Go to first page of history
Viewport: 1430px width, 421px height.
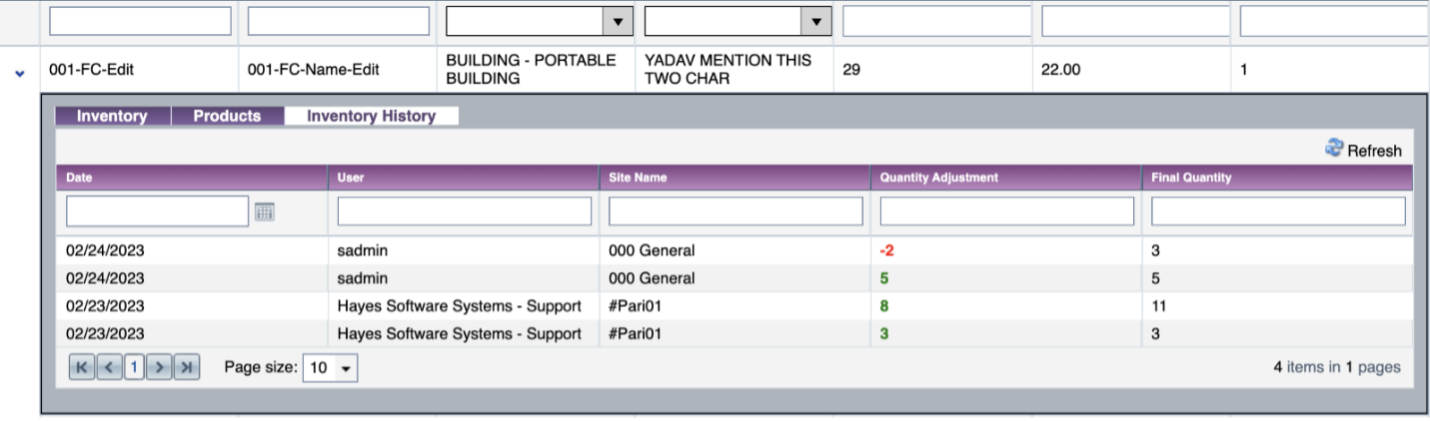click(82, 368)
